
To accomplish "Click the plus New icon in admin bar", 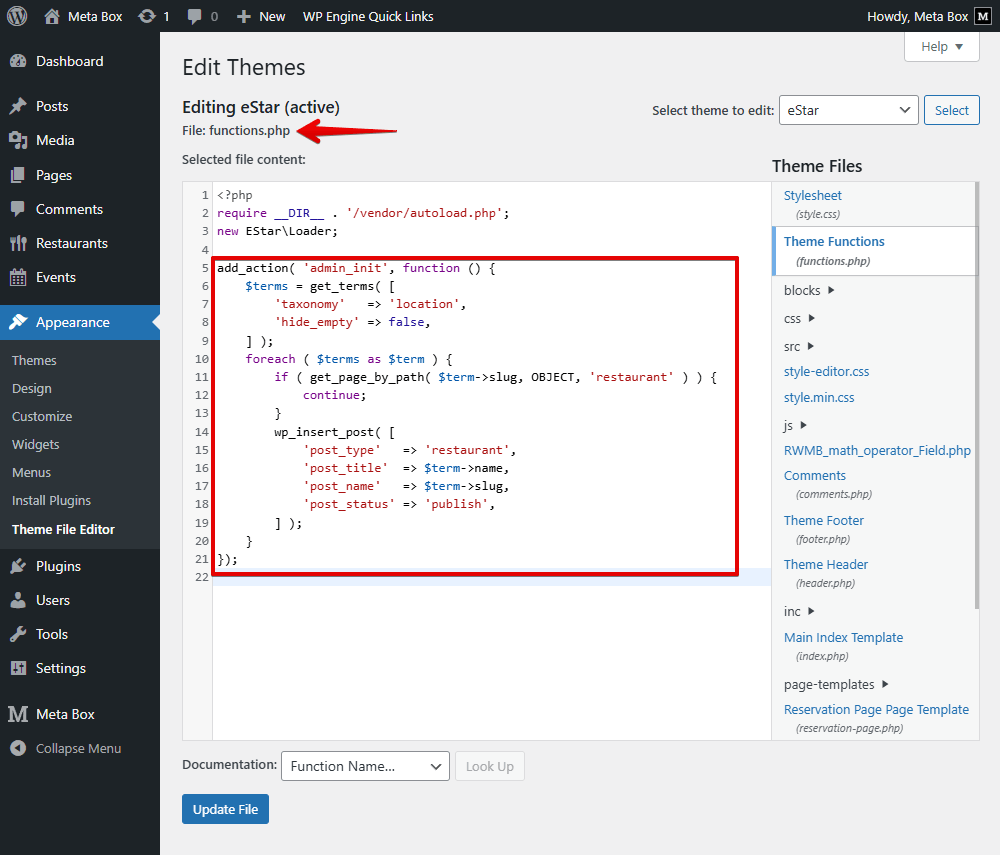I will point(244,17).
